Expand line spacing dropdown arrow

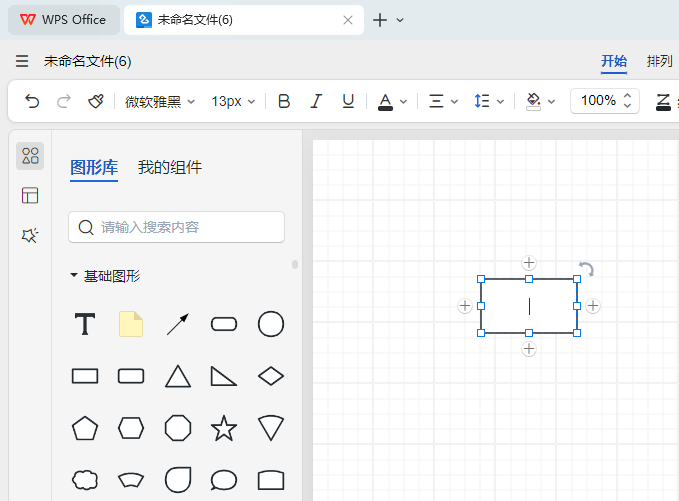(500, 102)
